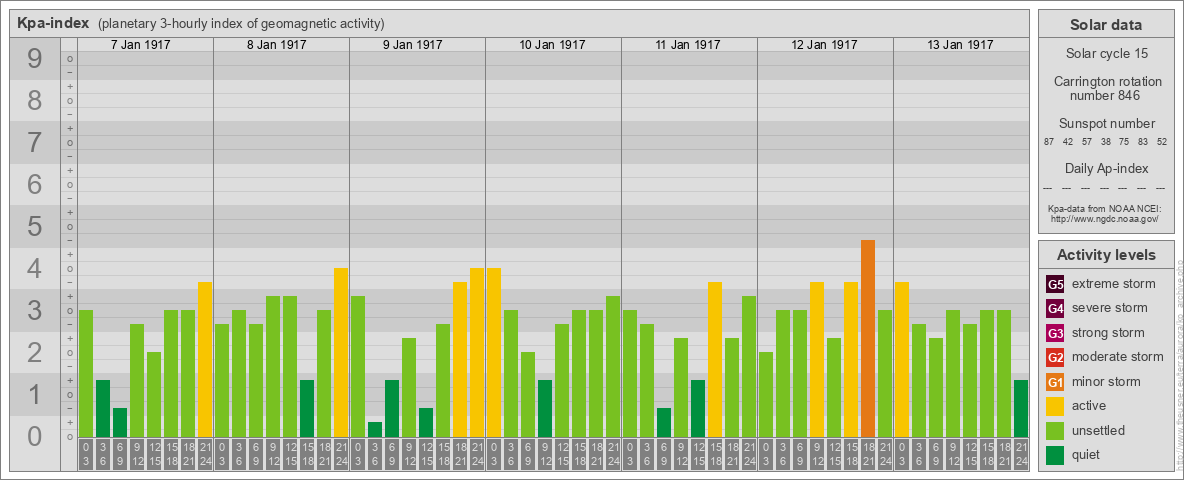Select the 12 Jan 1917 date header
This screenshot has height=480, width=1184.
(x=824, y=45)
